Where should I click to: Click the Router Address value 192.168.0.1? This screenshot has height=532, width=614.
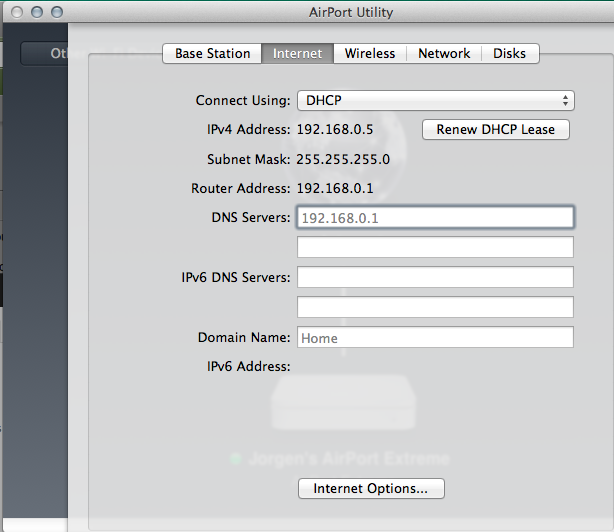[x=335, y=189]
